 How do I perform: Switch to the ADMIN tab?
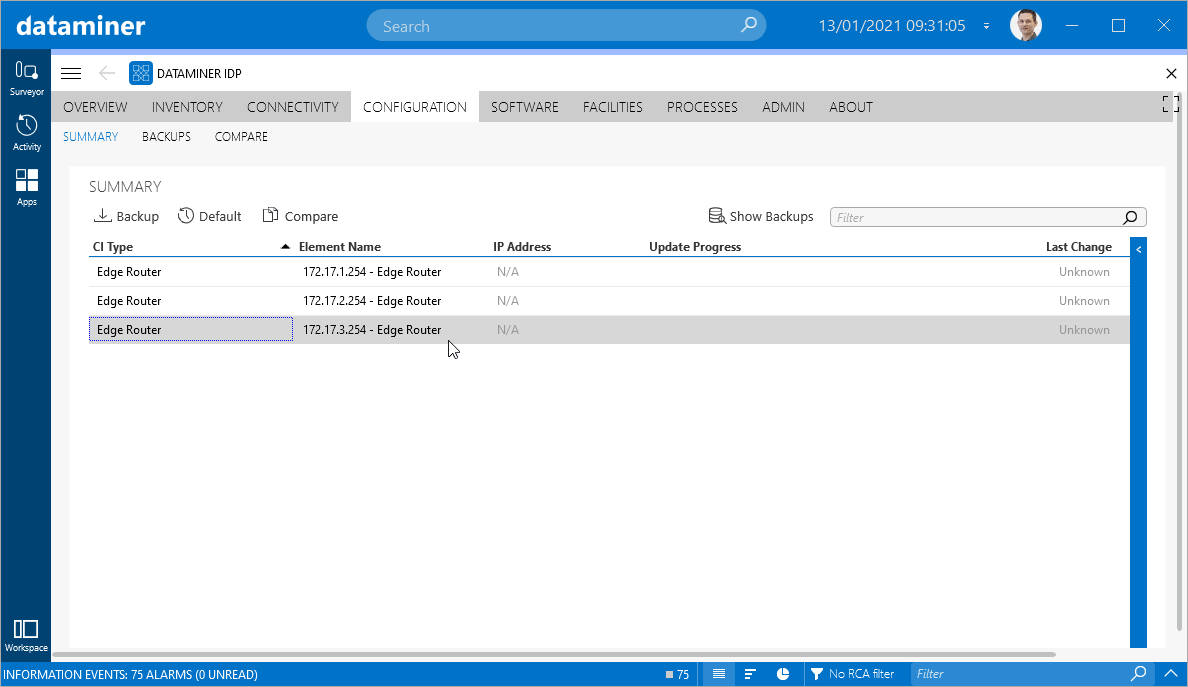coord(783,107)
